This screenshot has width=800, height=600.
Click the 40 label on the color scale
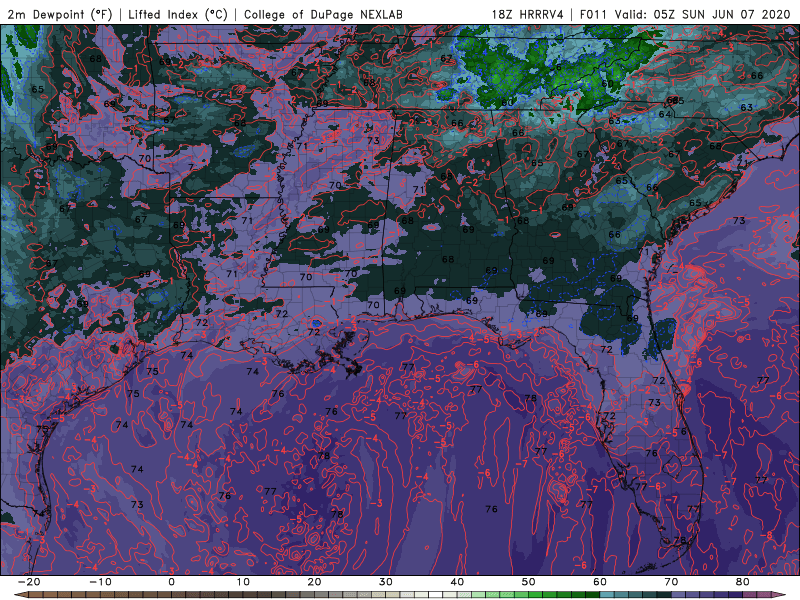457,582
